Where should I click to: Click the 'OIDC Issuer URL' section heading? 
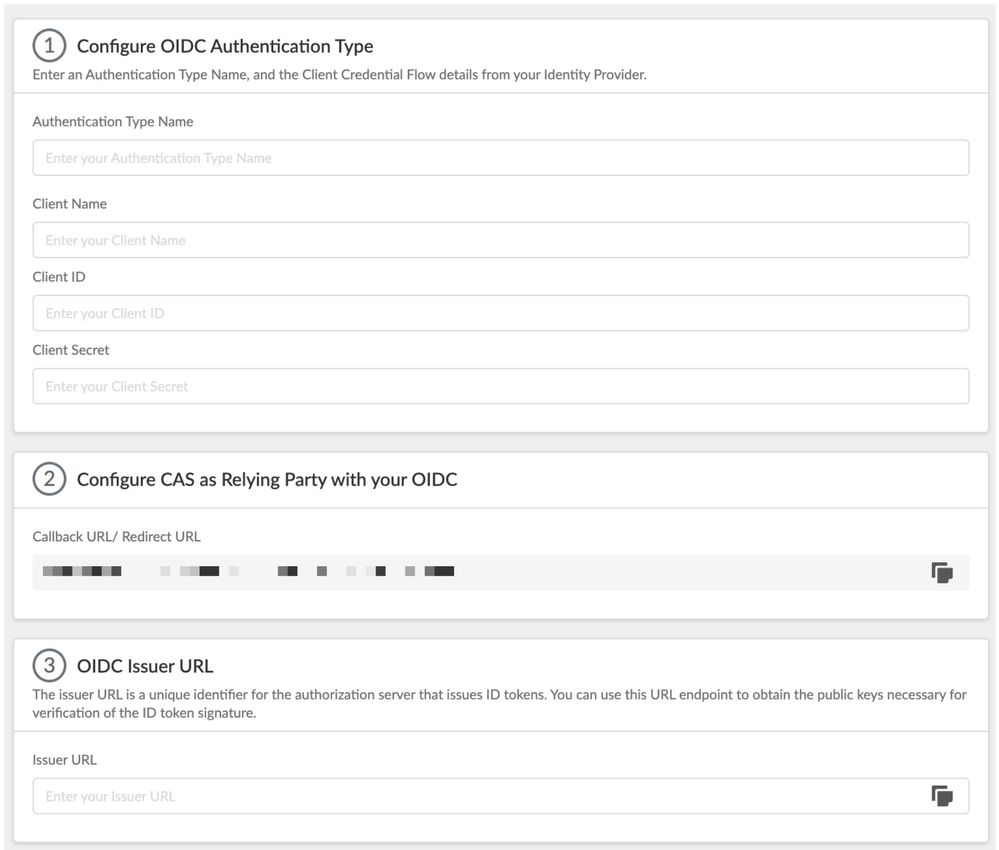click(x=145, y=666)
